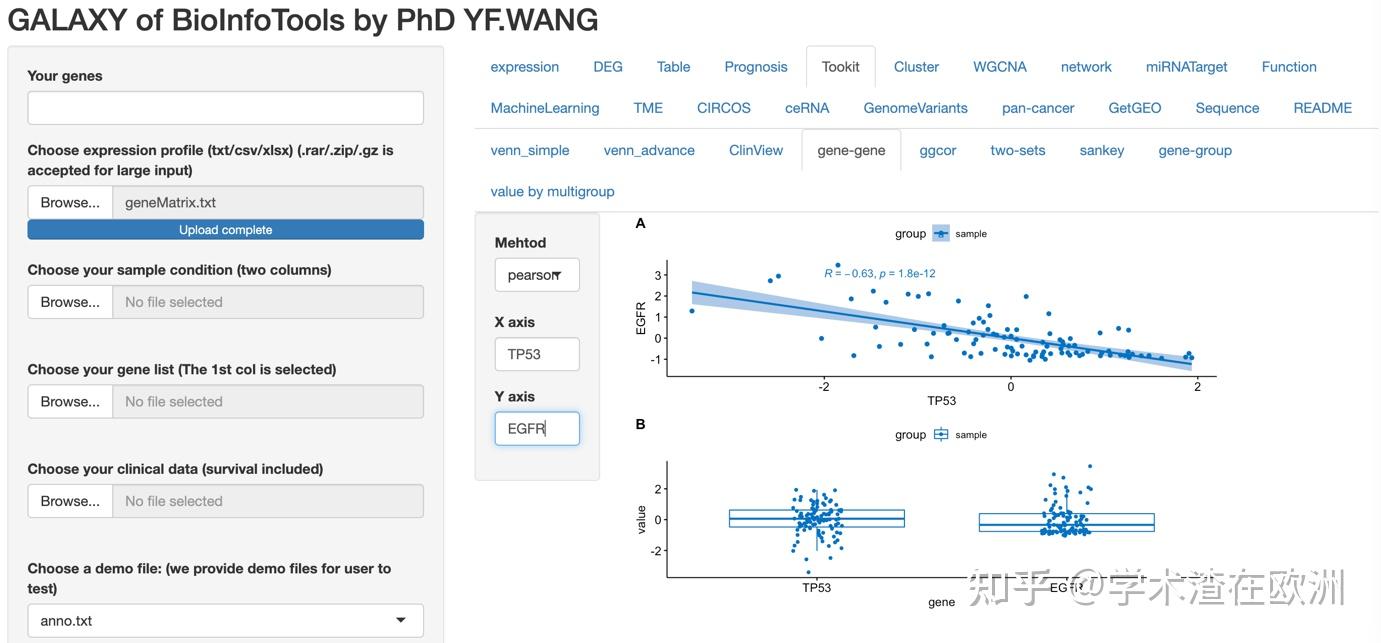Open the Prognosis tab

[x=756, y=67]
